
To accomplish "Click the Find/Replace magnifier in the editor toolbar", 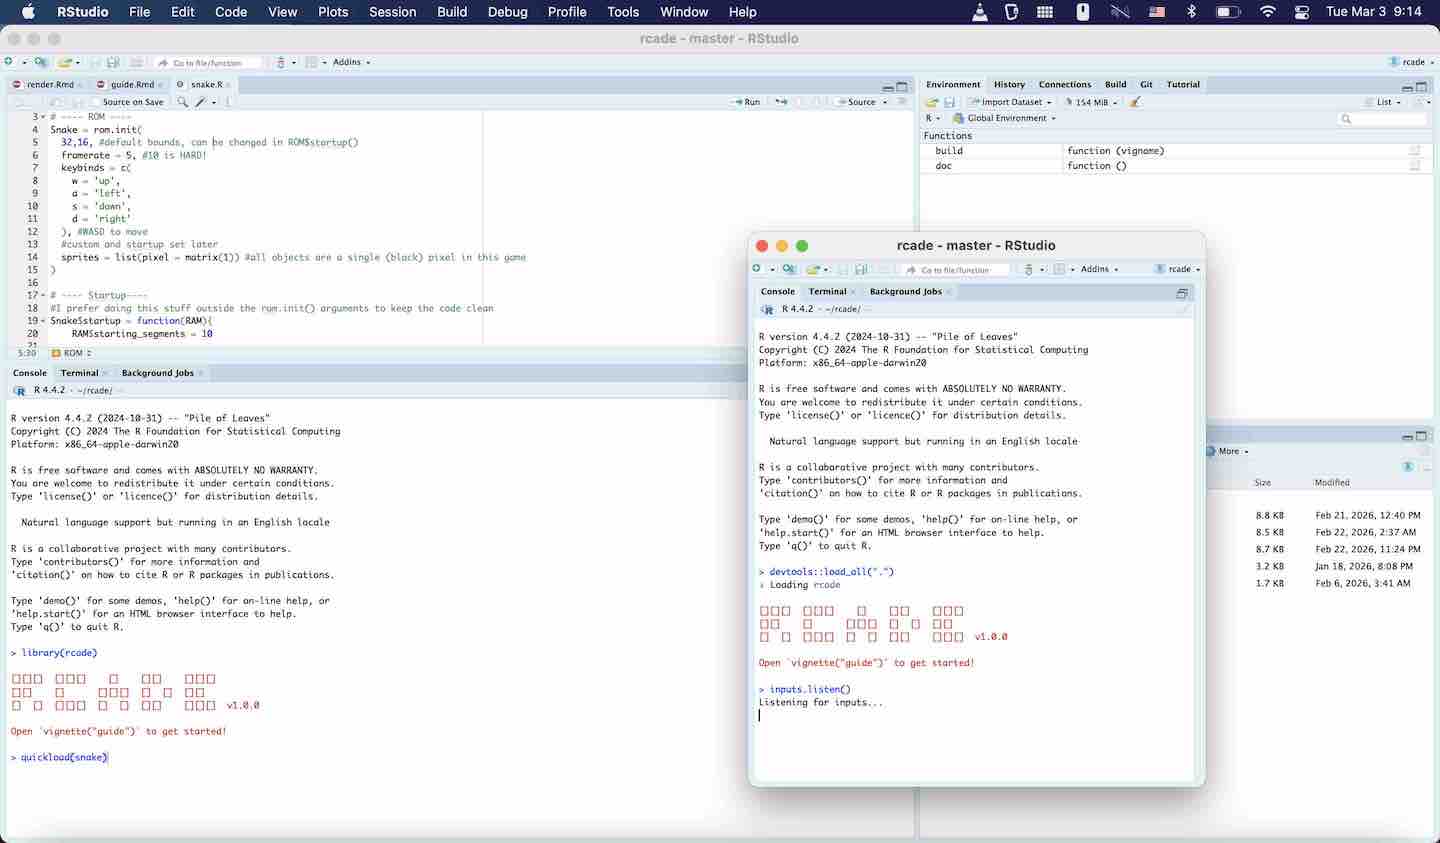I will click(x=182, y=102).
